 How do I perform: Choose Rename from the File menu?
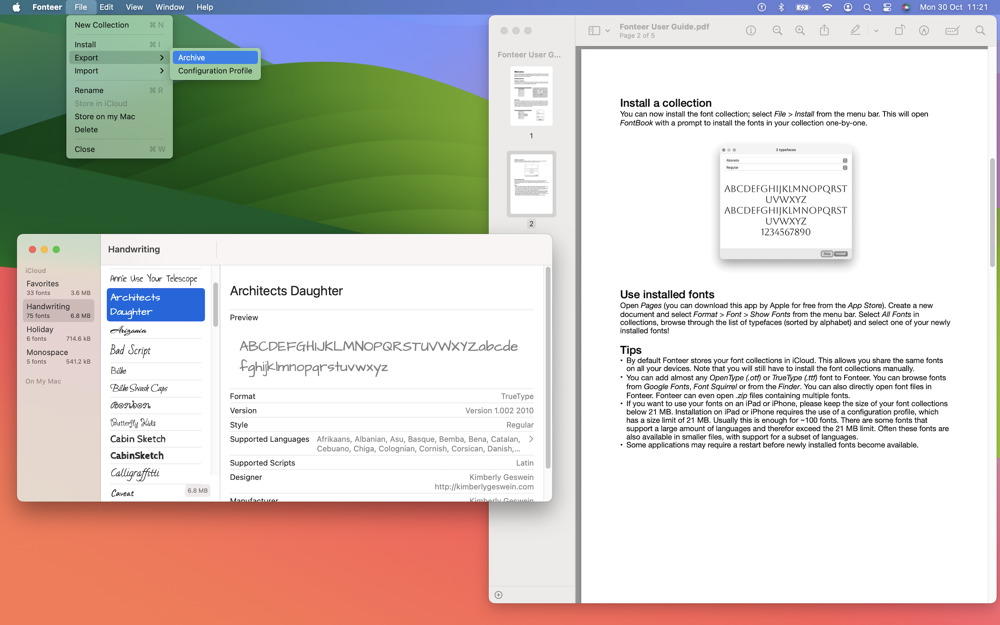(x=119, y=91)
